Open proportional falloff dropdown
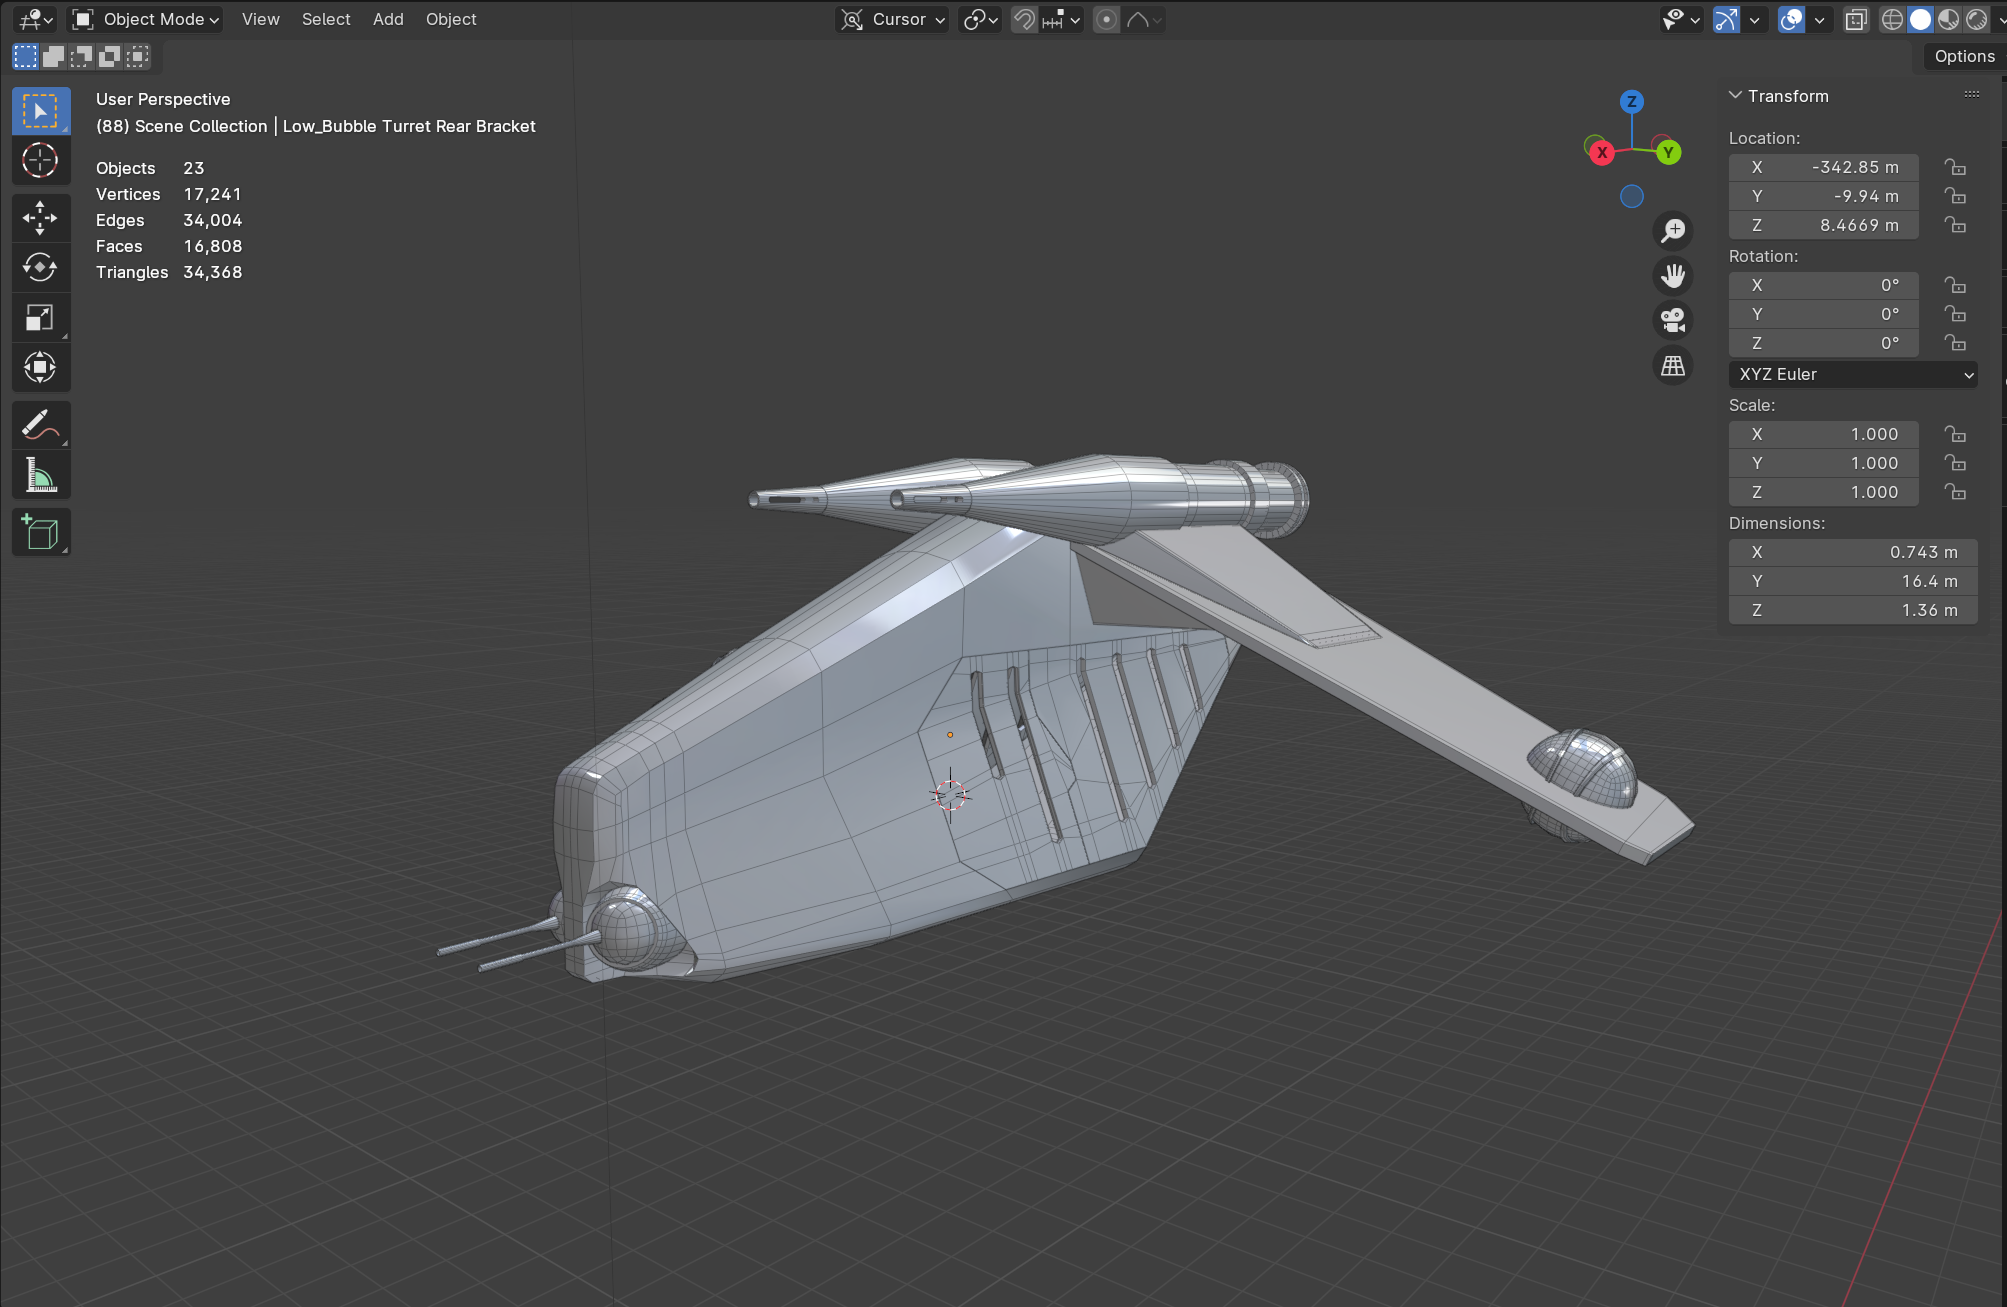The image size is (2007, 1307). coord(1144,20)
